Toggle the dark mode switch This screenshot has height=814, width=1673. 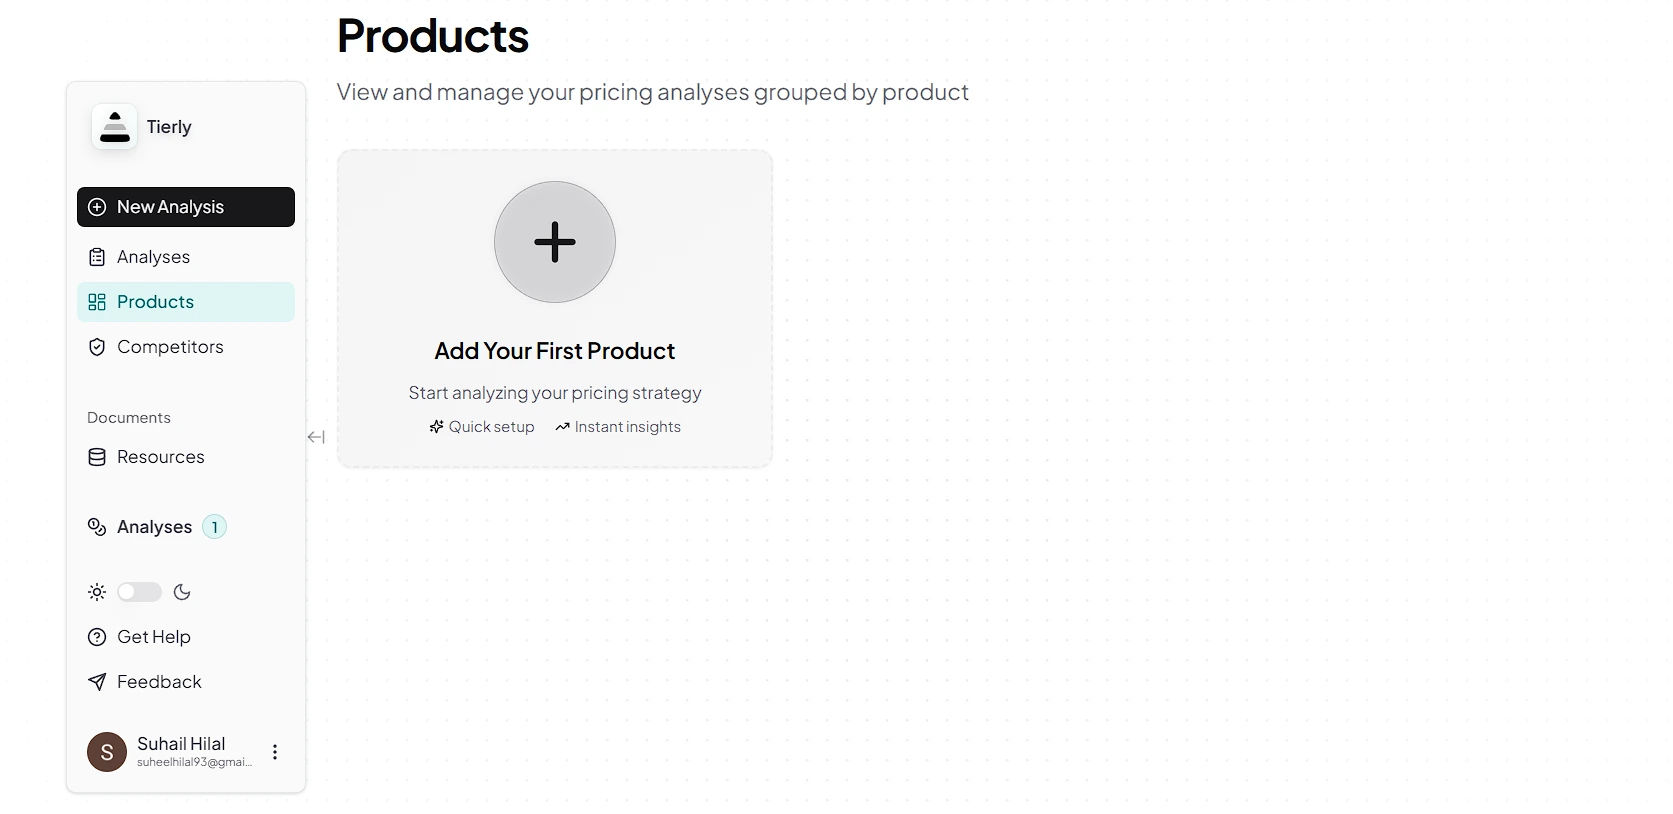(x=139, y=592)
